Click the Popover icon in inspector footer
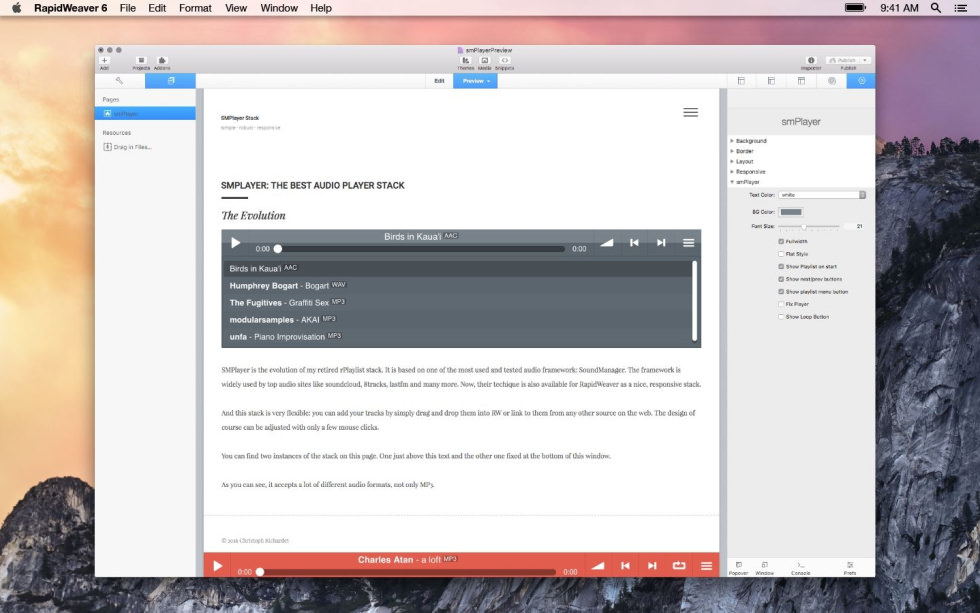Screen dimensions: 980x613 click(x=738, y=567)
